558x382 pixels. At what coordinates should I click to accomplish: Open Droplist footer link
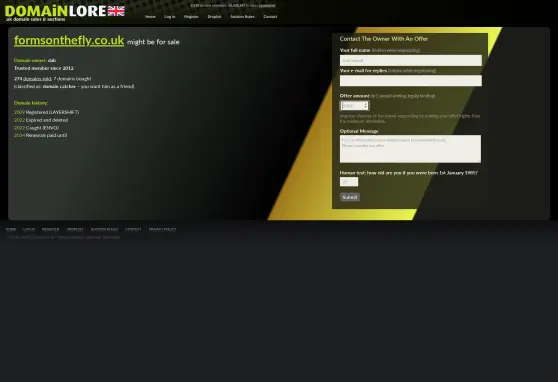point(75,230)
